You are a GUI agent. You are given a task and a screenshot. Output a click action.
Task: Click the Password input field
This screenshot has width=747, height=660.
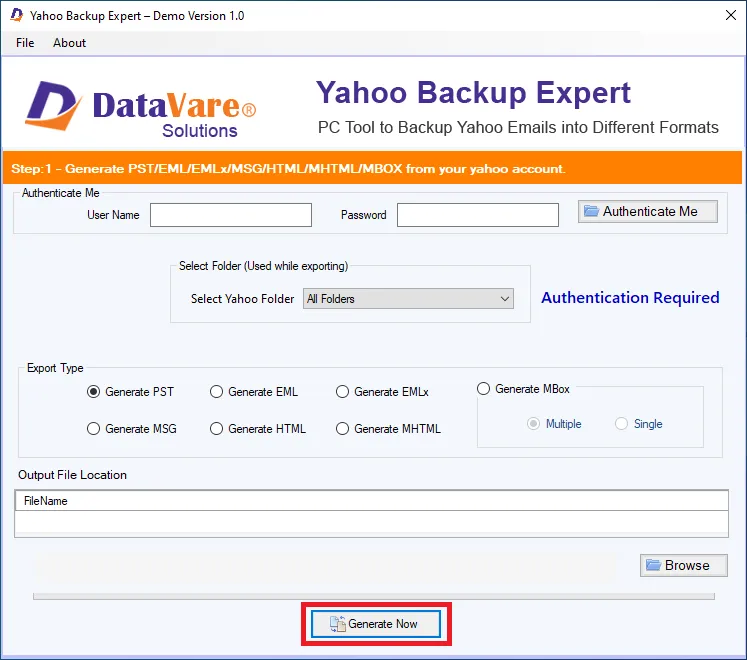[477, 215]
